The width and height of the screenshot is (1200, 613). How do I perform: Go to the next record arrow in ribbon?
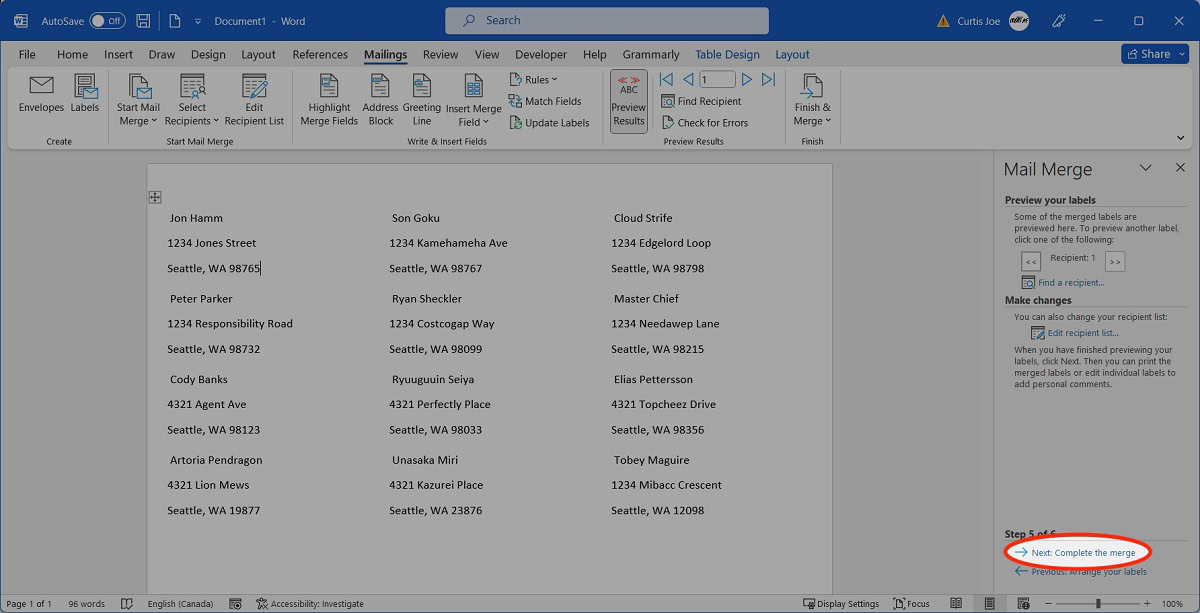[746, 80]
